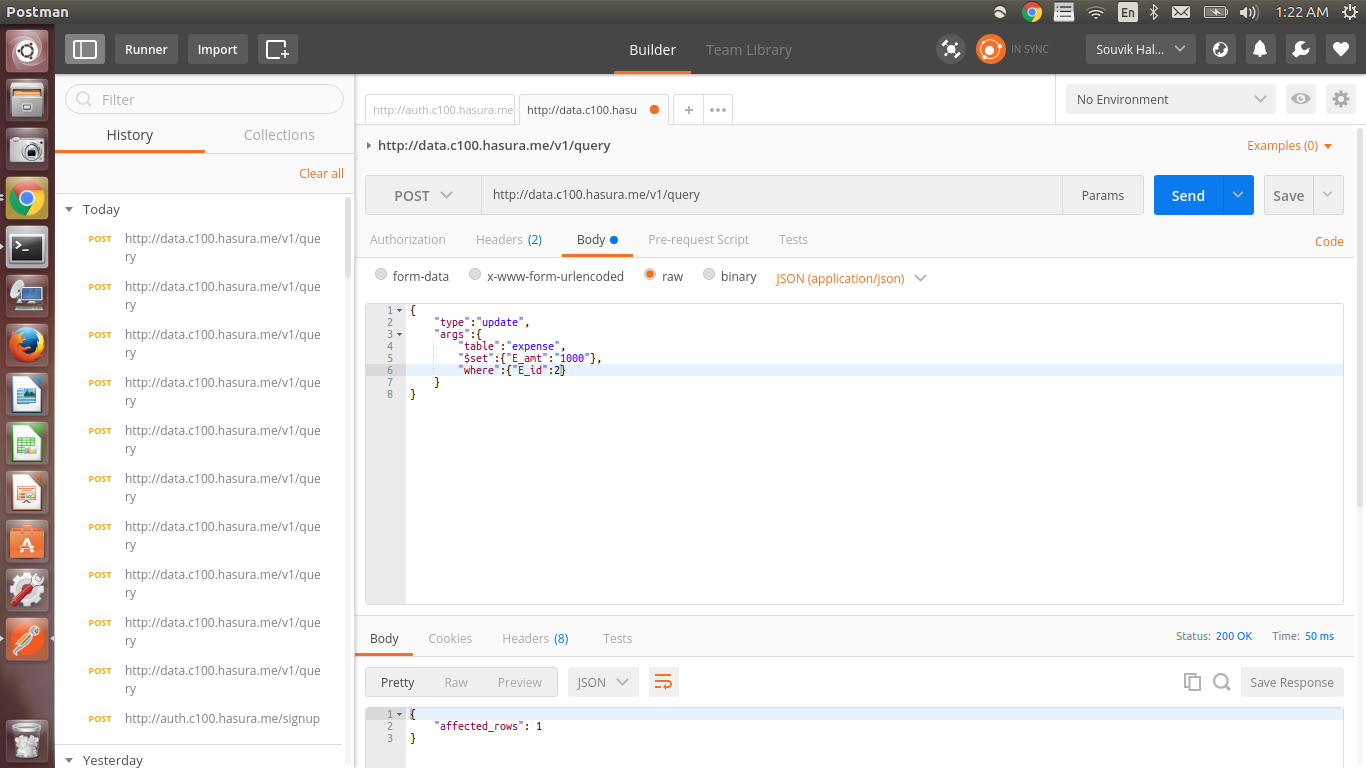Click the "200 OK" status text
Viewport: 1366px width, 768px height.
pos(1234,636)
